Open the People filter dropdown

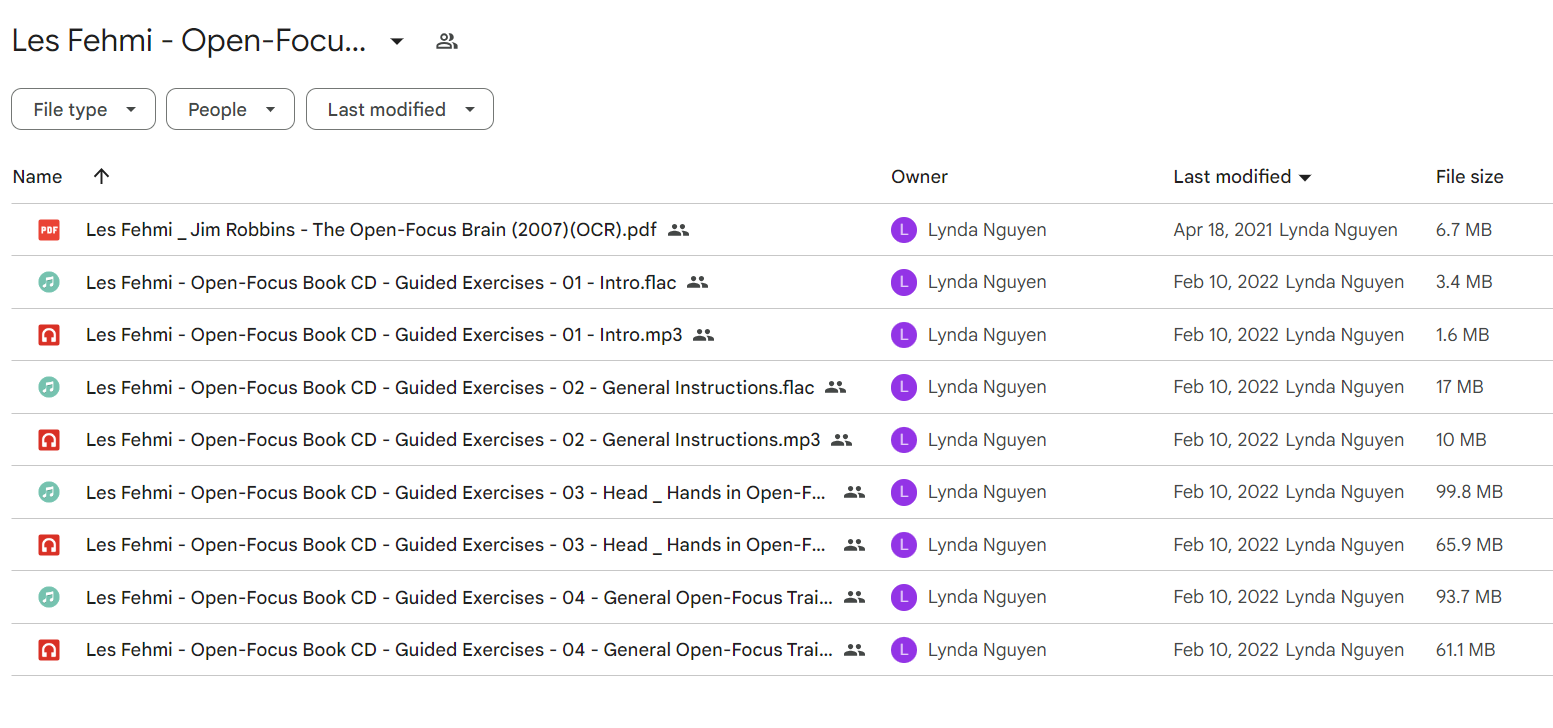coord(230,109)
